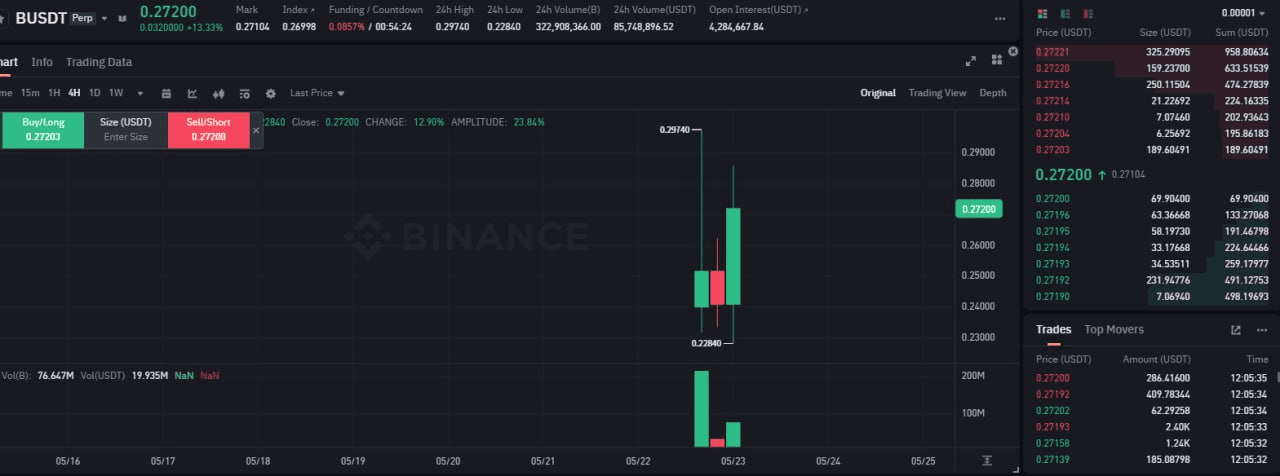Expand the Last Price dropdown
The width and height of the screenshot is (1280, 476).
pyautogui.click(x=317, y=93)
